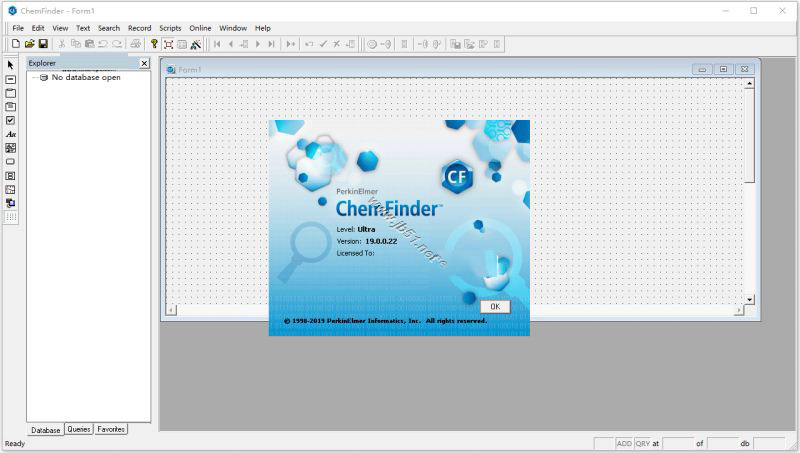Open the File menu
Screen dimensions: 800x453
pos(18,28)
